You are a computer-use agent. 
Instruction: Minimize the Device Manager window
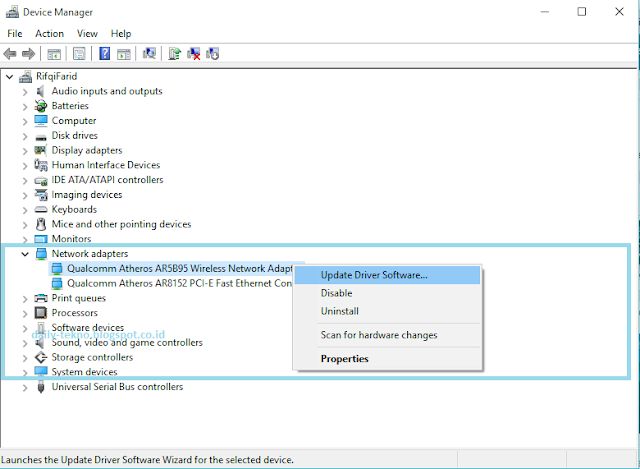[544, 12]
